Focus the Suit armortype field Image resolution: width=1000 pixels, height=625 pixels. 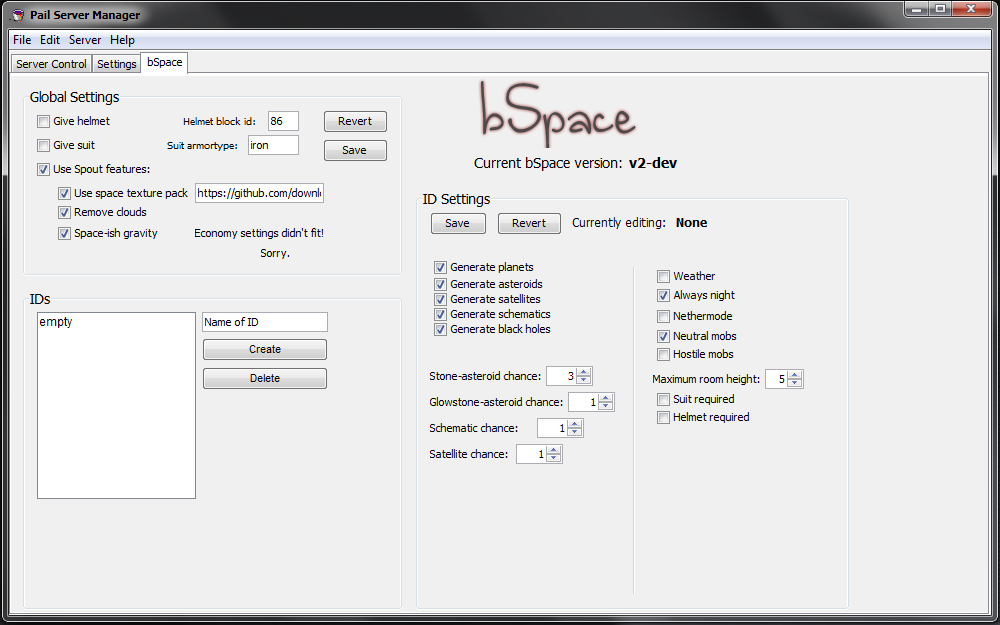tap(274, 145)
